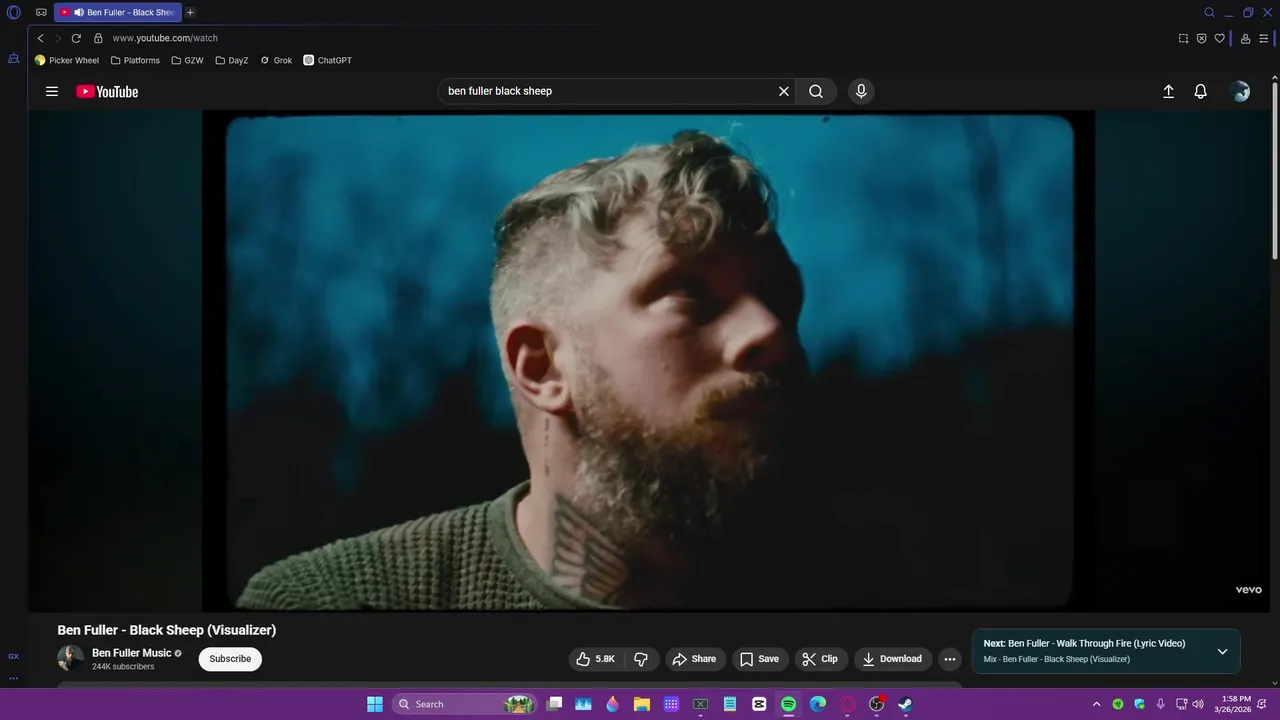Open the Opera GX menu logo

(x=14, y=13)
